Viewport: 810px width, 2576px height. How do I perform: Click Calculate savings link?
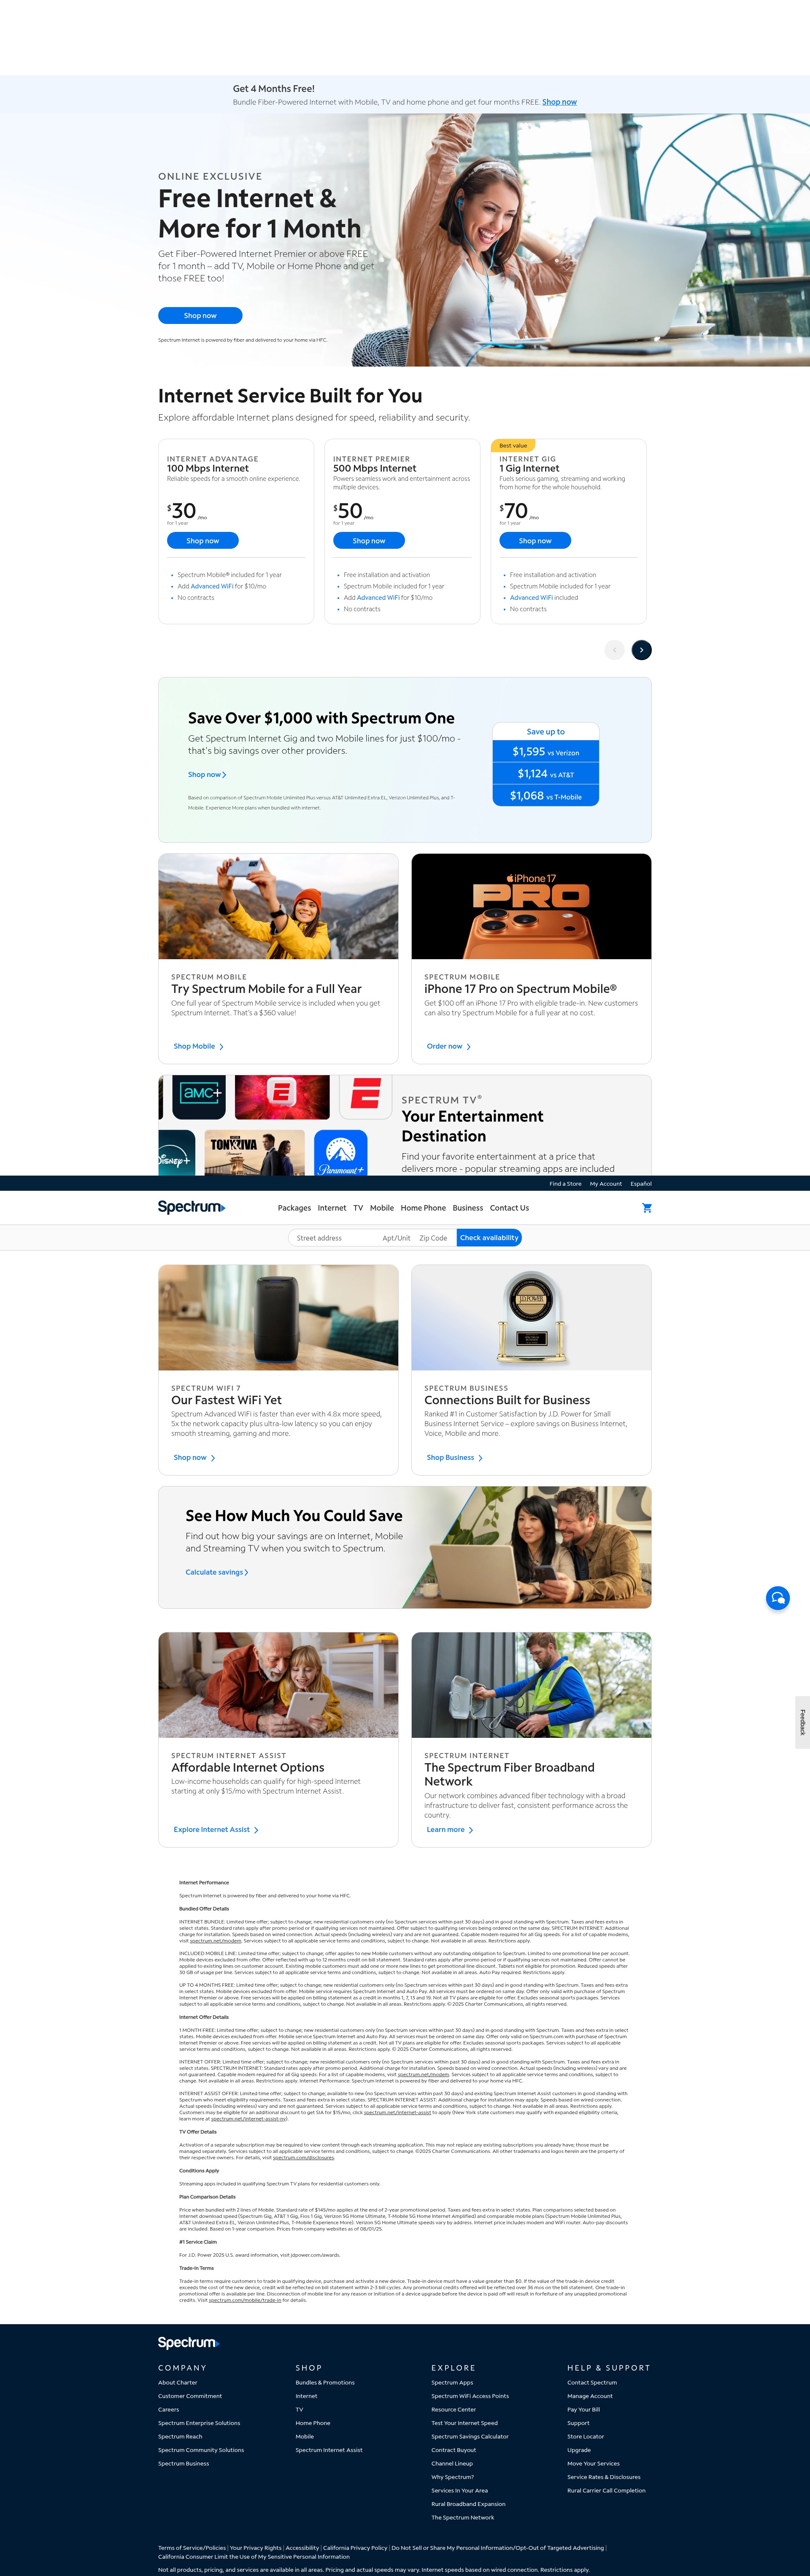pos(217,1572)
